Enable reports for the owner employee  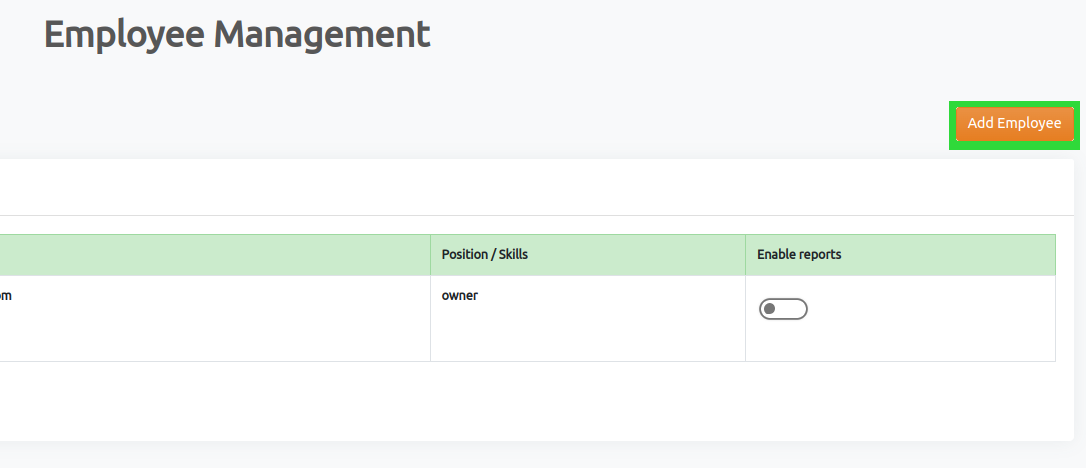[x=783, y=309]
